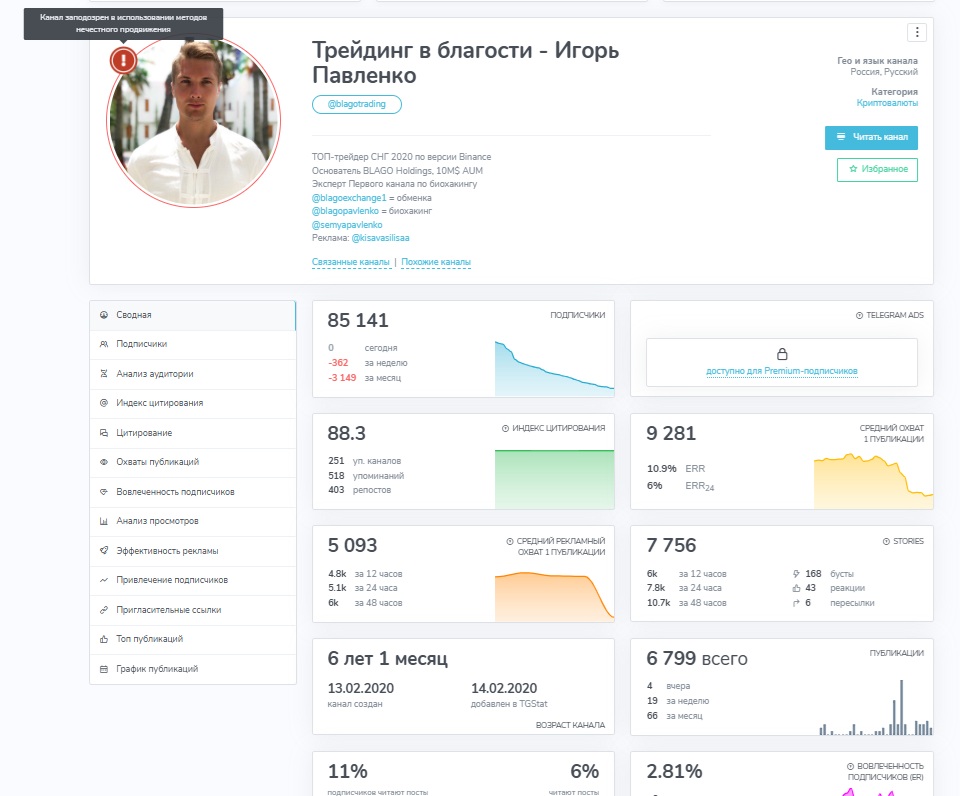Open the Анализ аудитории section

[x=193, y=374]
